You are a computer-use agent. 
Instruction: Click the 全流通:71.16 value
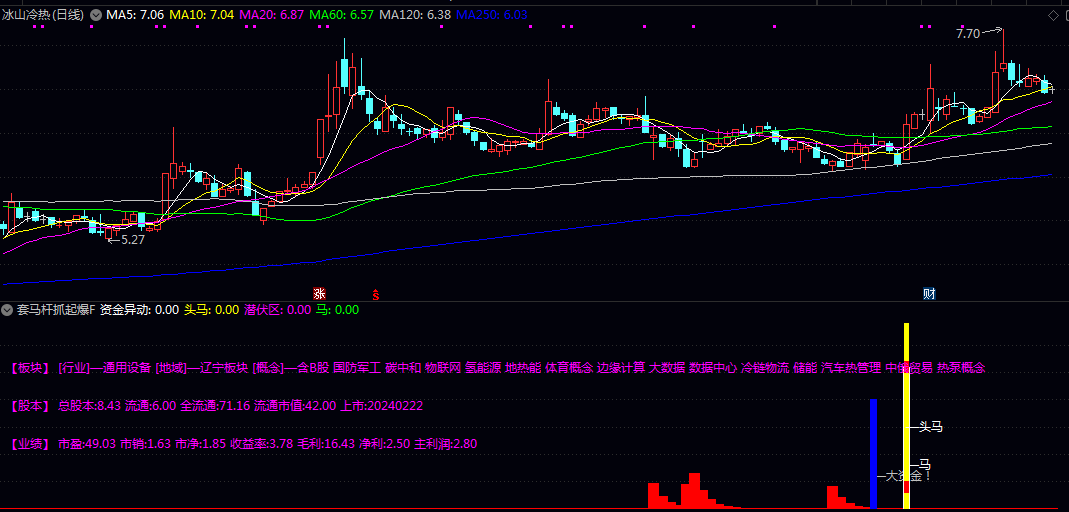214,406
